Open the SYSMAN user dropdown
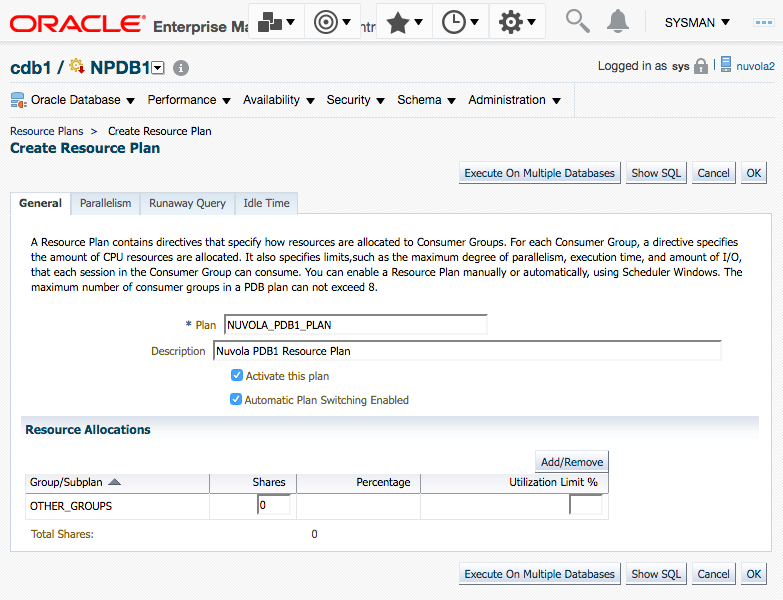 point(697,22)
